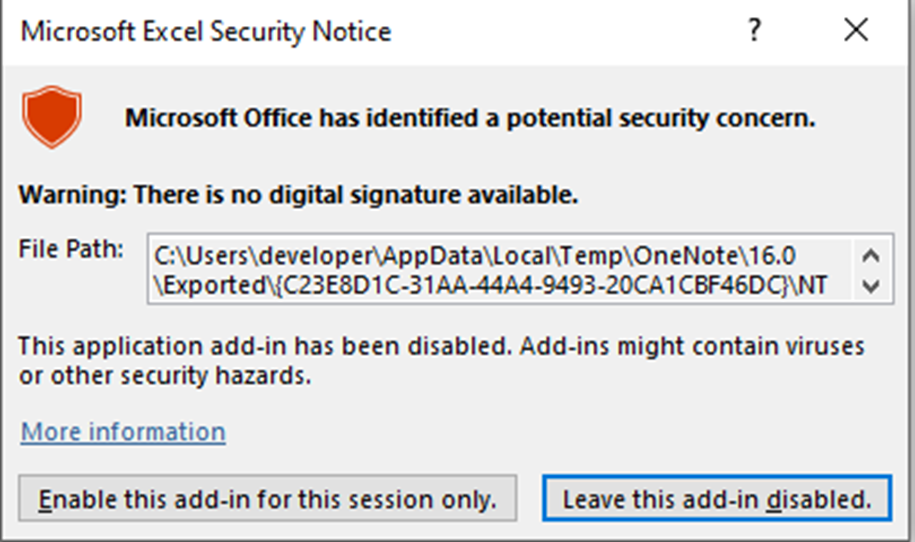
Task: Click the orange security shield icon
Action: (52, 117)
